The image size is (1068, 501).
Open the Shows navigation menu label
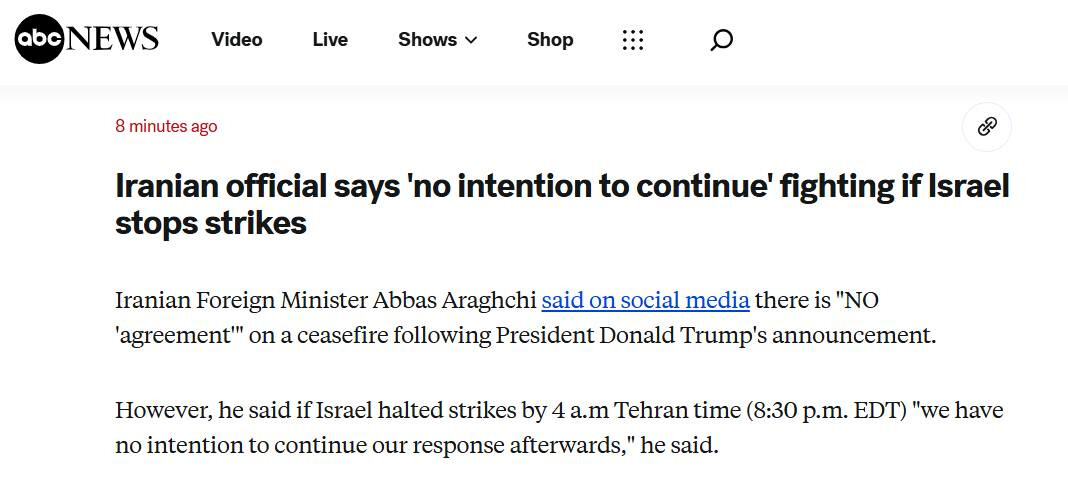point(427,40)
